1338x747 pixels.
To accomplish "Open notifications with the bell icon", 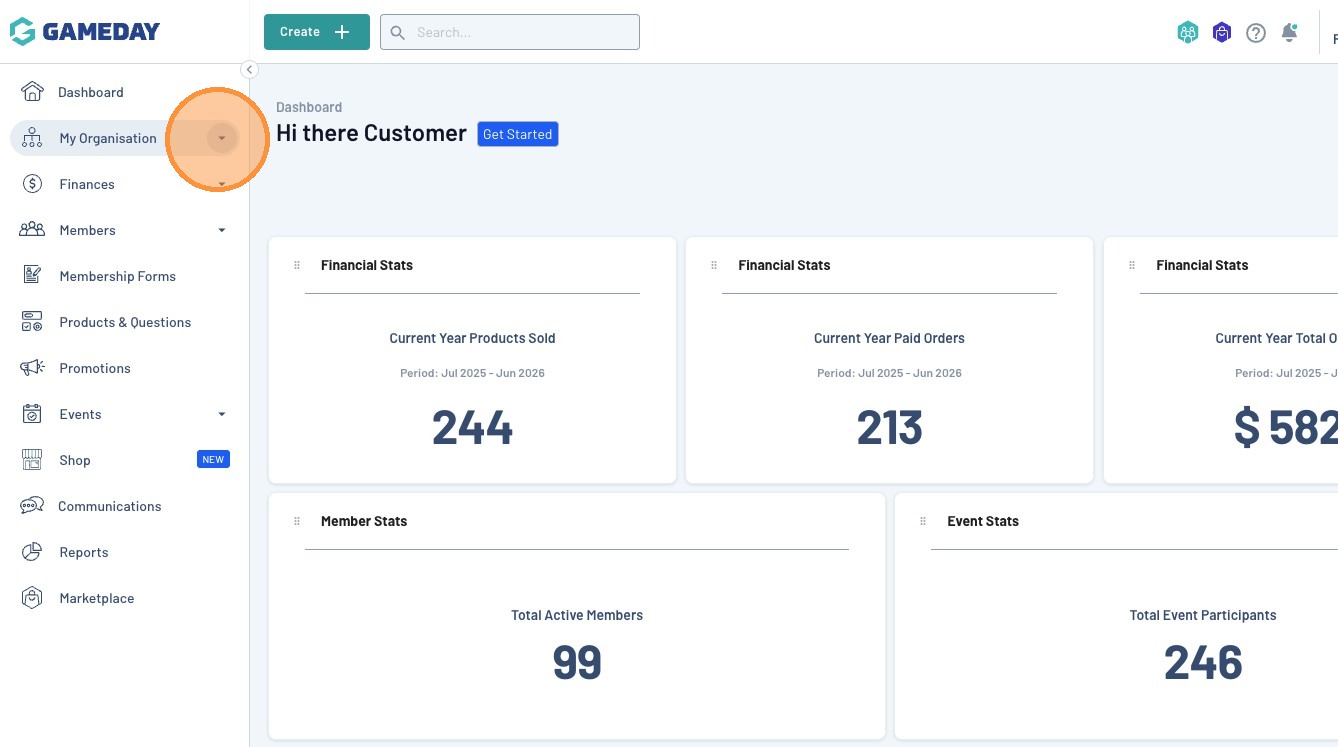I will [1290, 33].
